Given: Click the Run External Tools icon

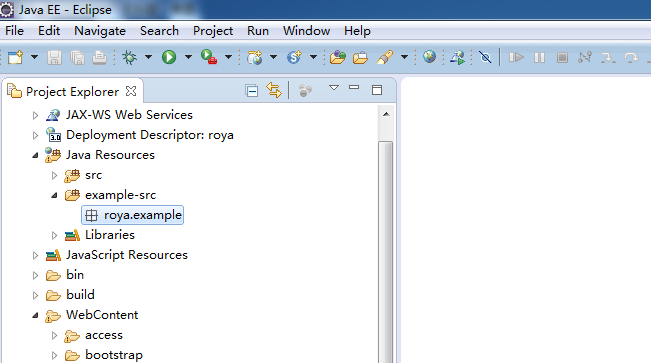Looking at the screenshot, I should 209,57.
